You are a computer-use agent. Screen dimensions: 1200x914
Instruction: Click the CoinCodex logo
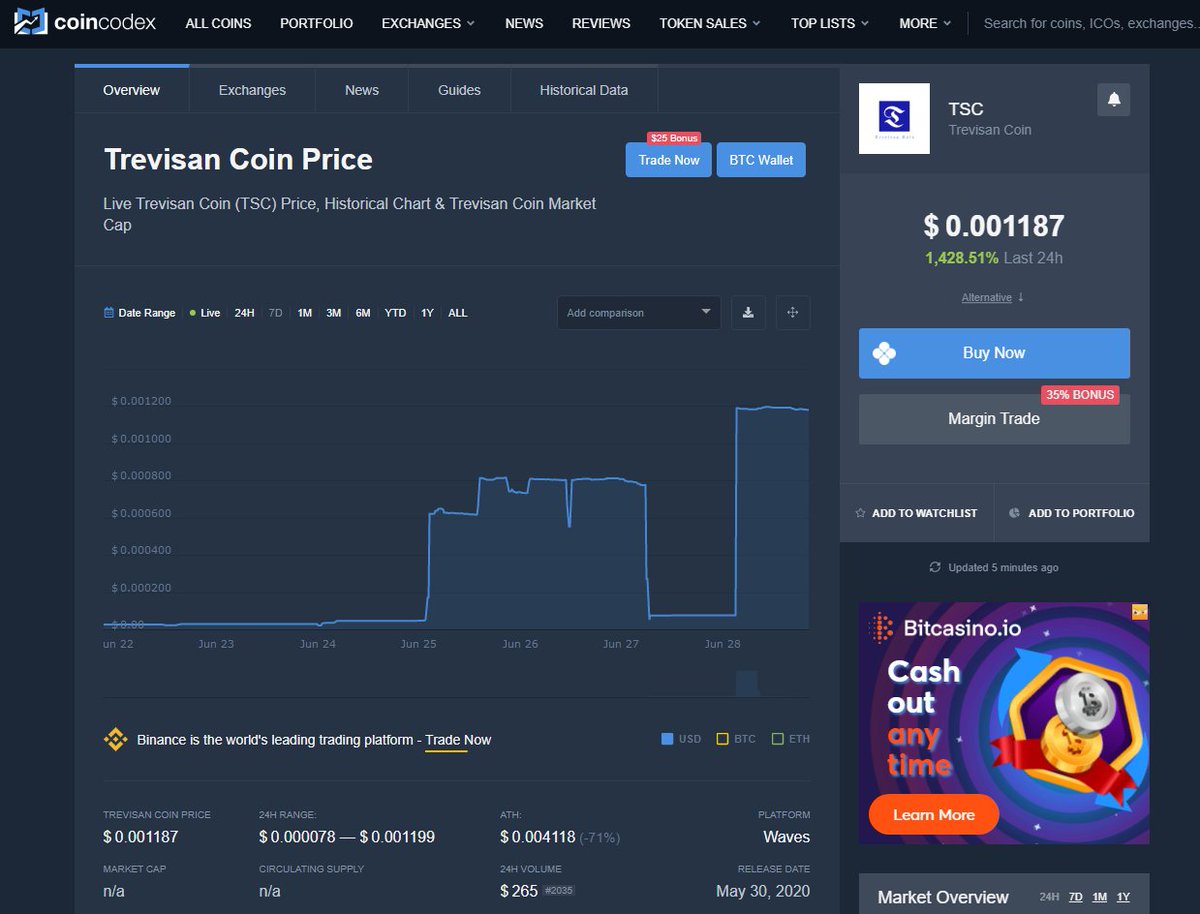(85, 22)
